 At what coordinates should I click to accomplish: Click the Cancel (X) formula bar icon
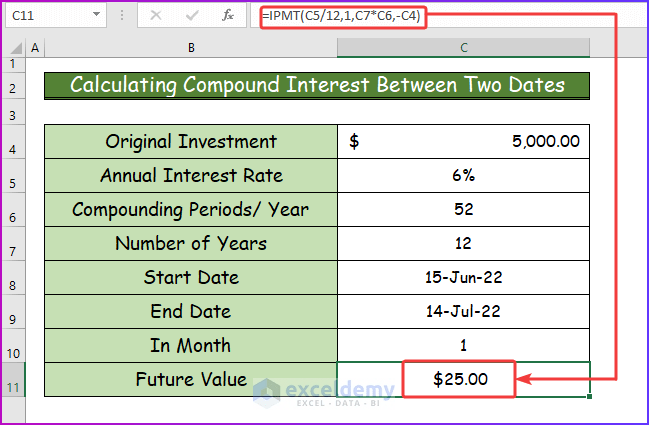156,16
